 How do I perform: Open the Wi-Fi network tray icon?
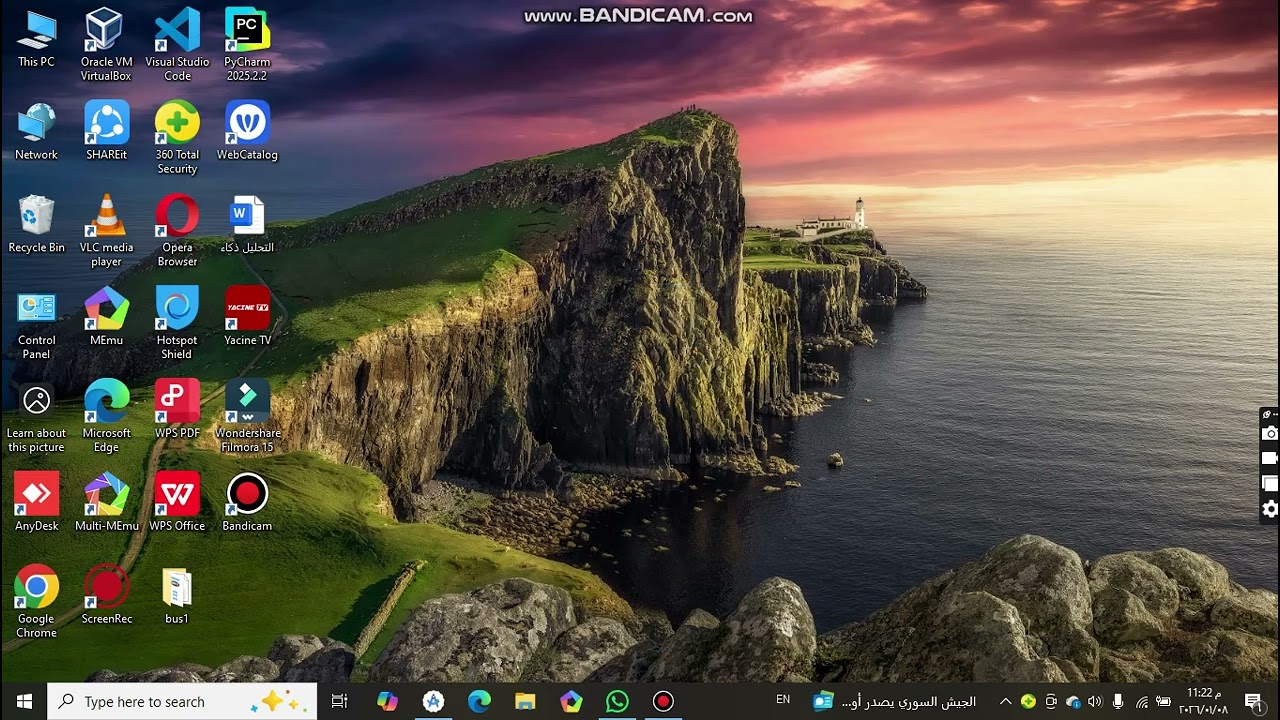tap(1141, 701)
